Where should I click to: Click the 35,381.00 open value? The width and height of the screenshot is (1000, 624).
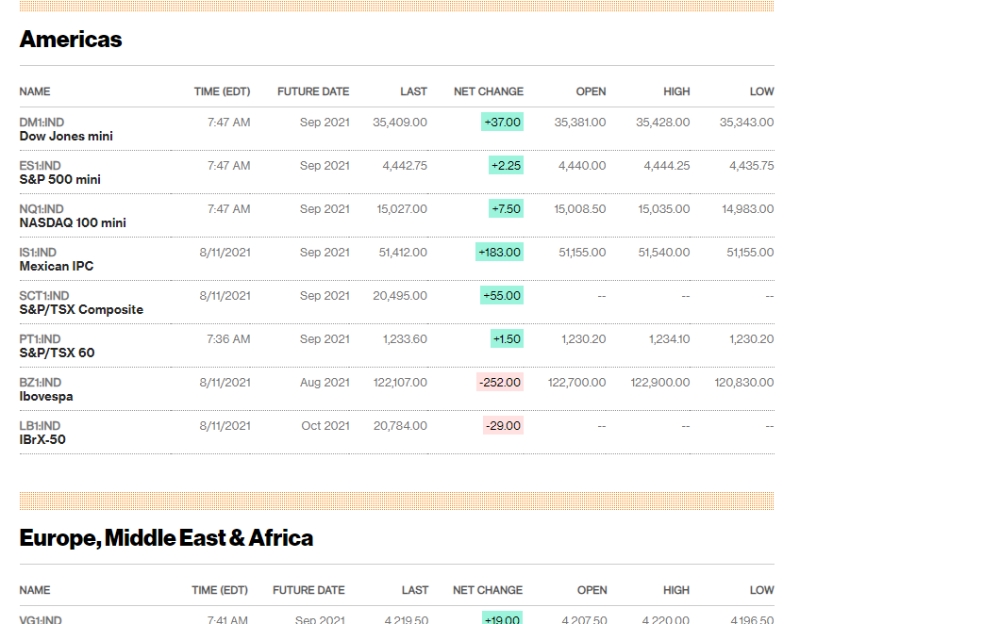580,122
